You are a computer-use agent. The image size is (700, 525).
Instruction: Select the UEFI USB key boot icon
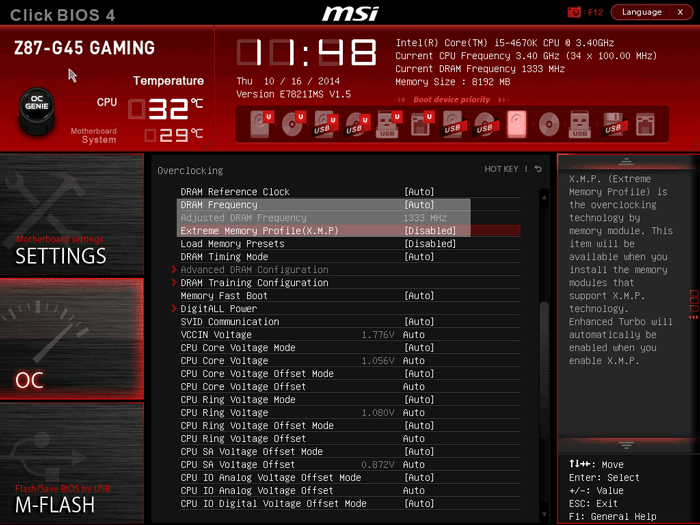[x=389, y=124]
